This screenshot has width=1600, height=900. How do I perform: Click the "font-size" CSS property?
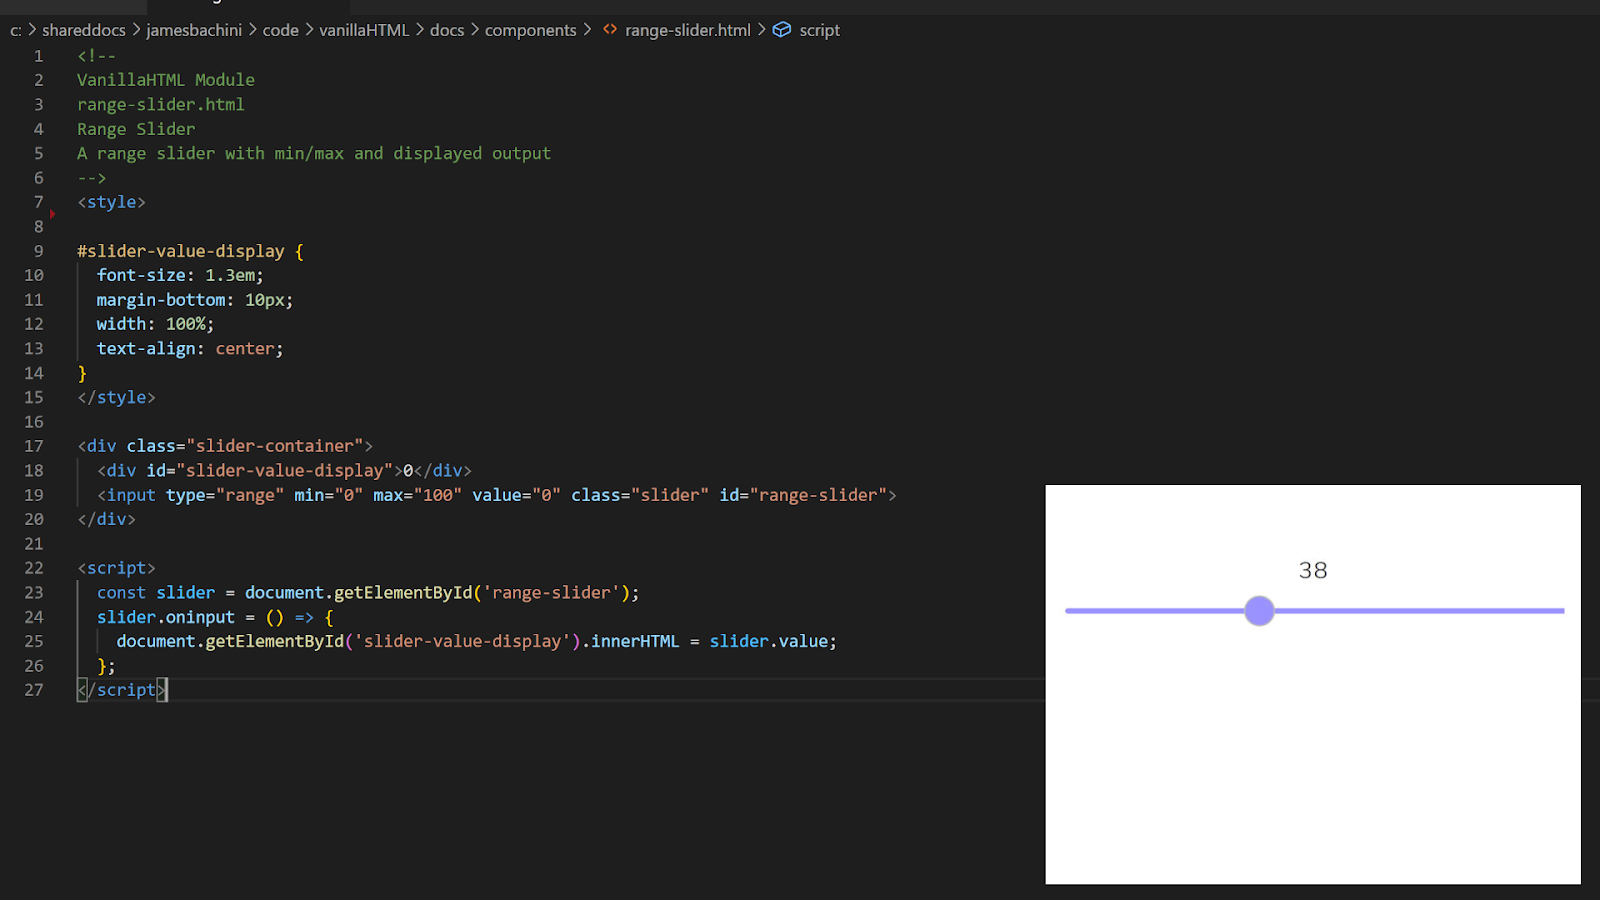[141, 275]
